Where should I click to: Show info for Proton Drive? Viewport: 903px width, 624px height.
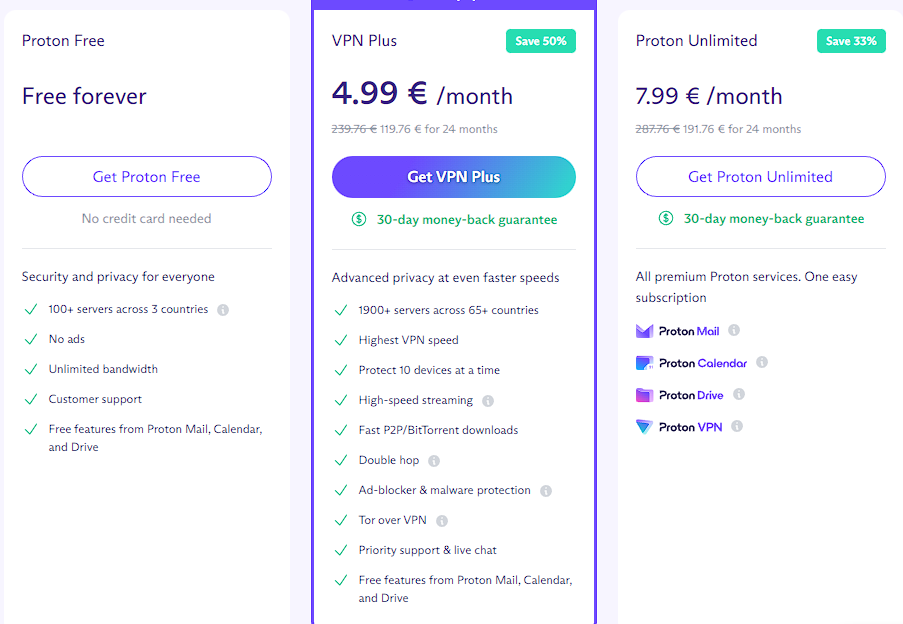[x=739, y=394]
